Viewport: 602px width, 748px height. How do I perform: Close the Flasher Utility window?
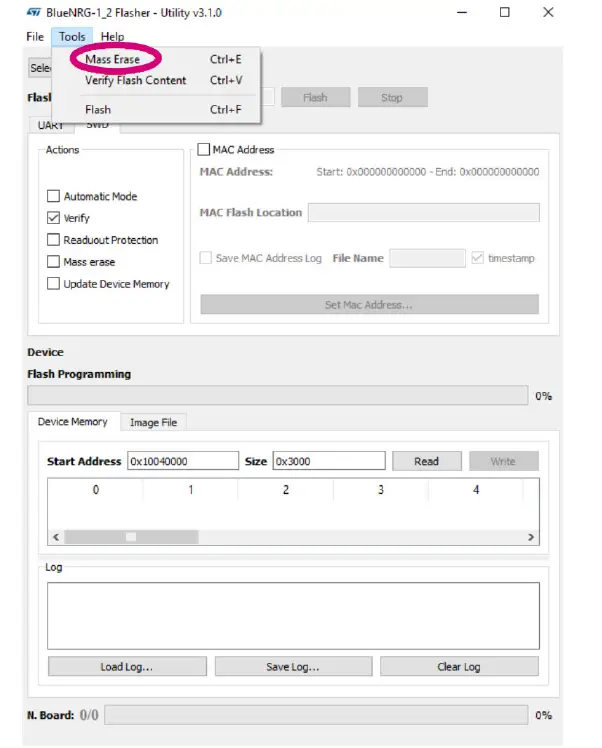549,12
